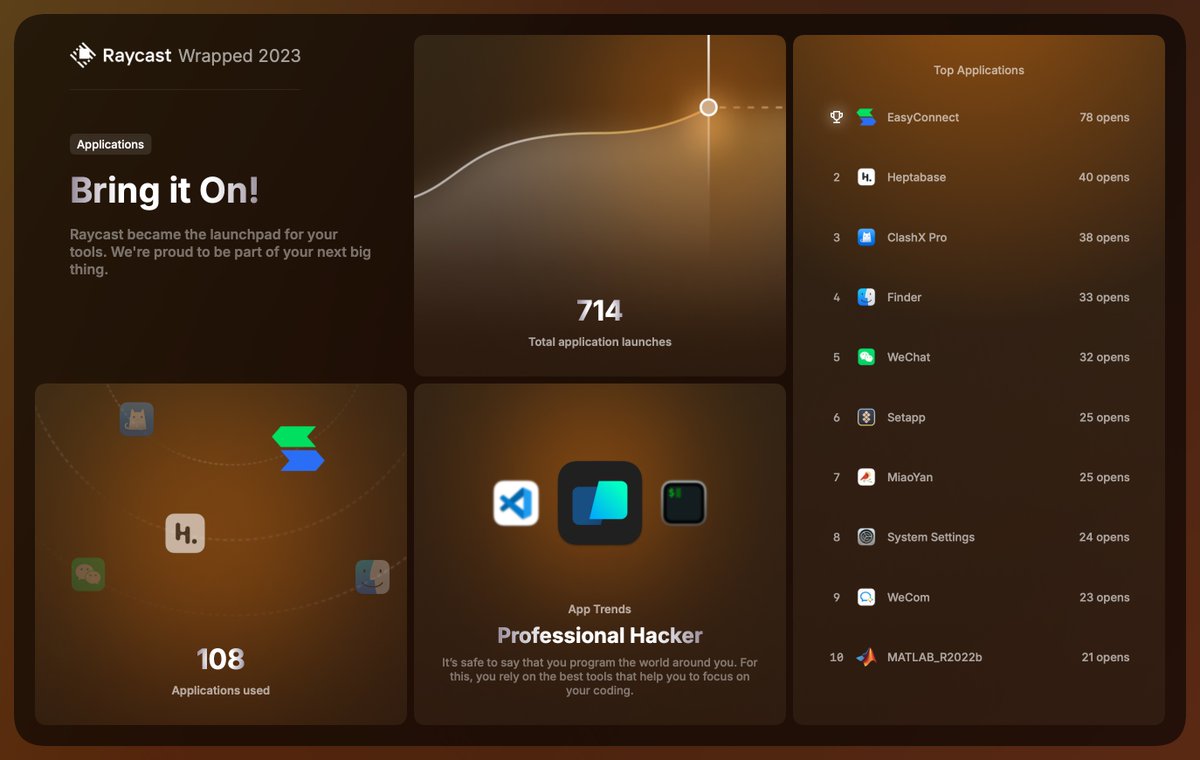Click the MiaoYan icon in list

coord(867,477)
